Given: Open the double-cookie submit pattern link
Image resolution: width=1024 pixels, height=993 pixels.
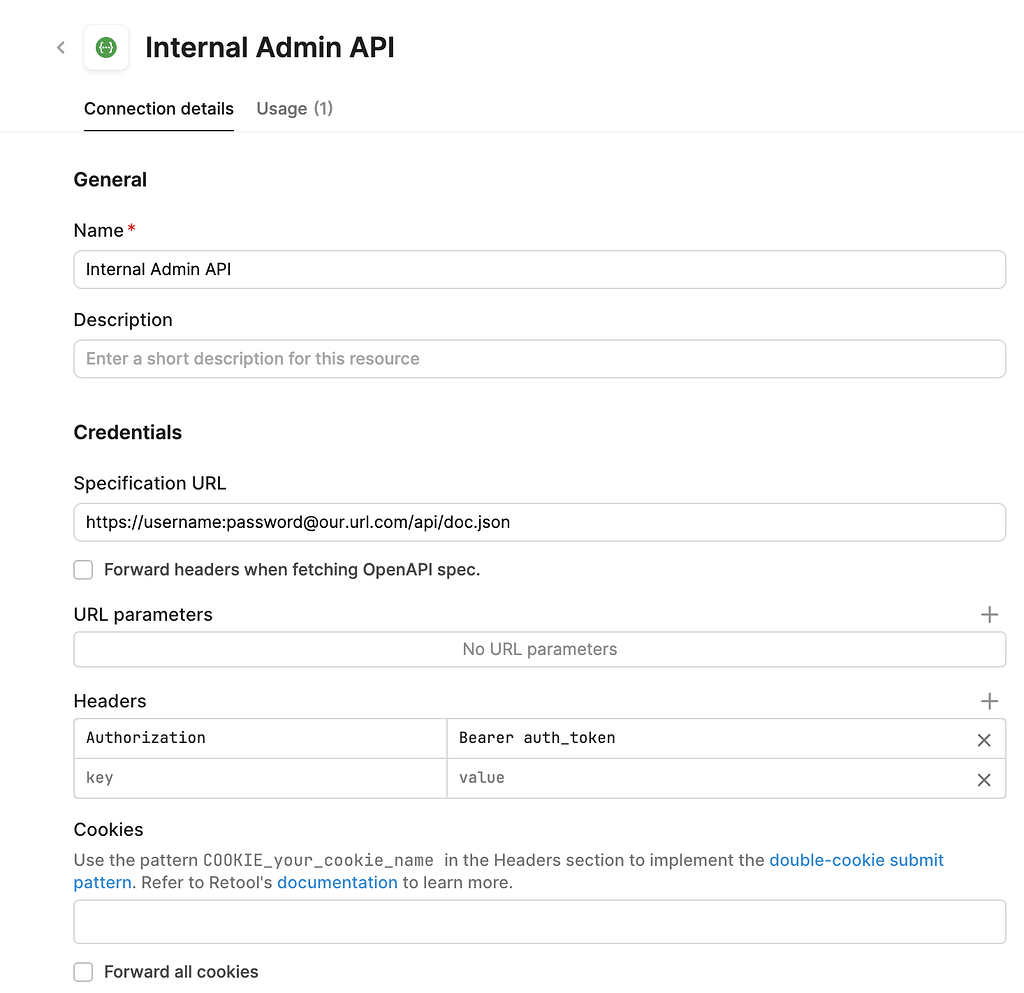Looking at the screenshot, I should pyautogui.click(x=857, y=860).
